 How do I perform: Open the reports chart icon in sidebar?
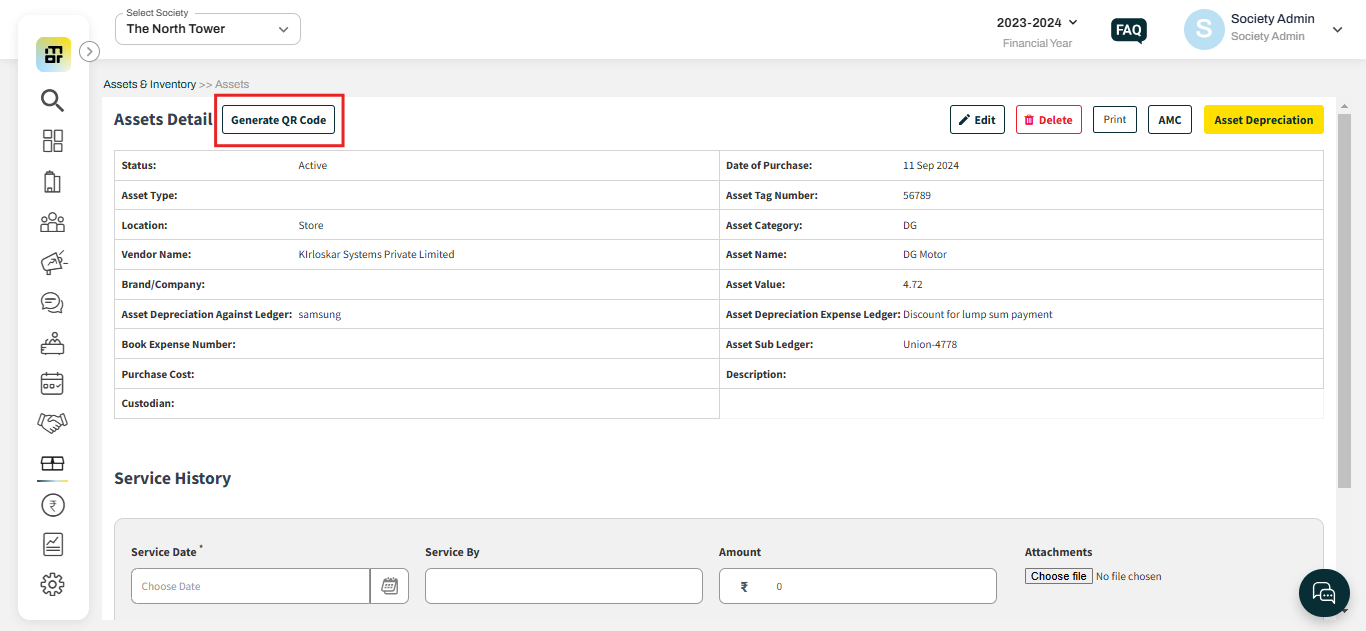tap(53, 544)
